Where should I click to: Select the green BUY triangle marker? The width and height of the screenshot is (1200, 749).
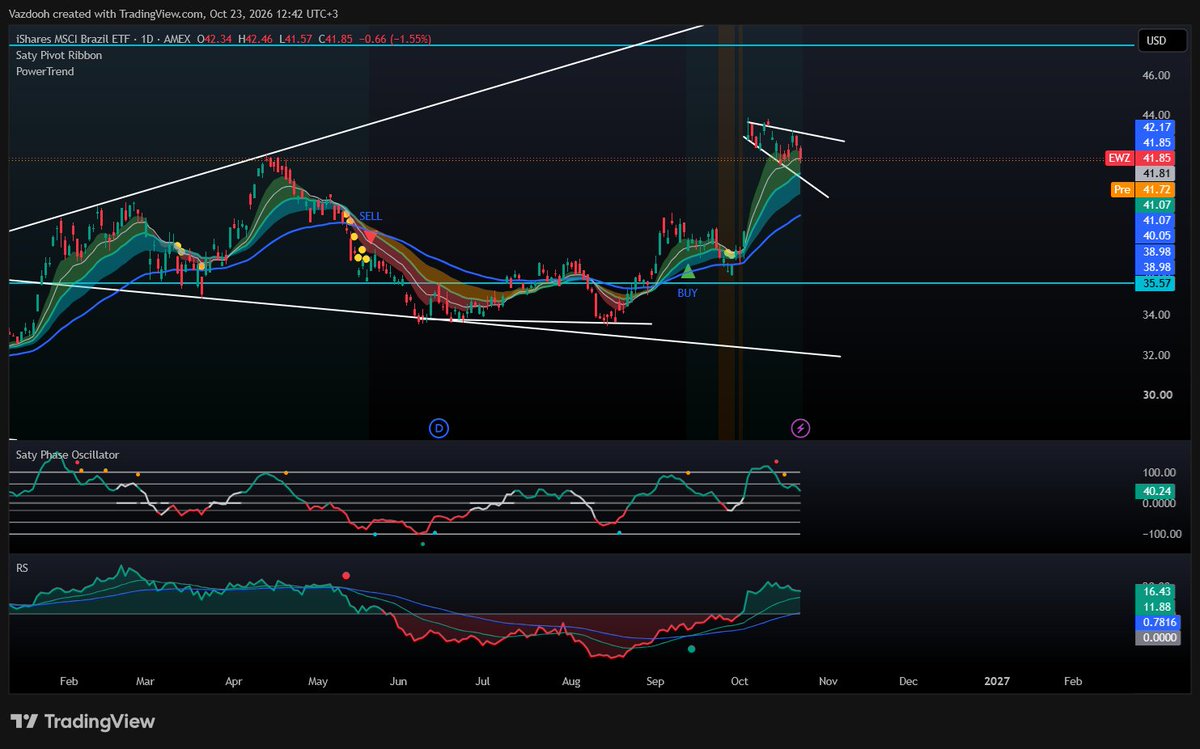[x=688, y=271]
